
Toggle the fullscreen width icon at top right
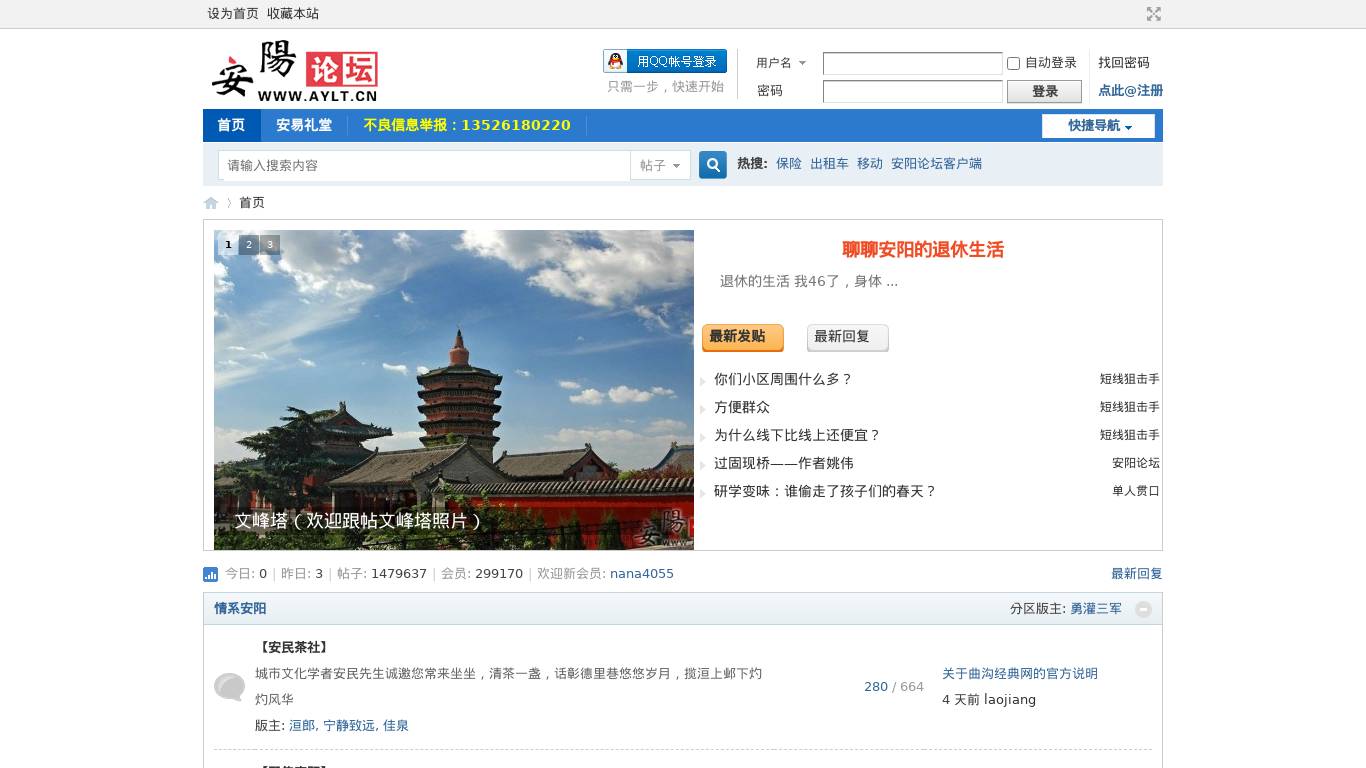pyautogui.click(x=1153, y=14)
